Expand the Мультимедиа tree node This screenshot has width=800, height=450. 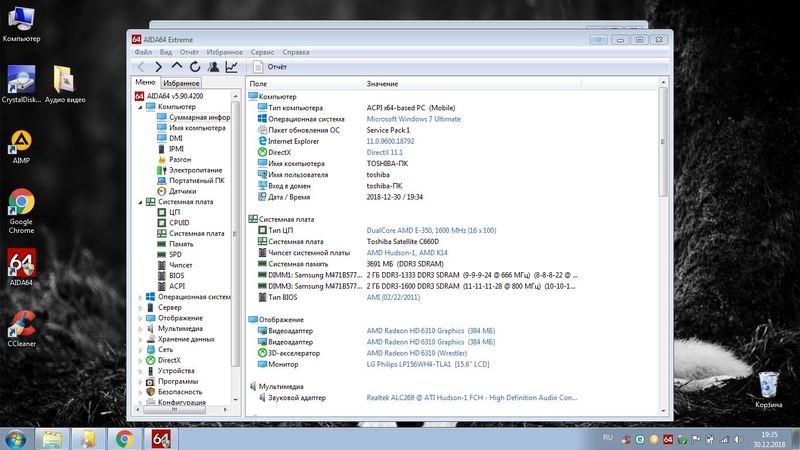(140, 328)
